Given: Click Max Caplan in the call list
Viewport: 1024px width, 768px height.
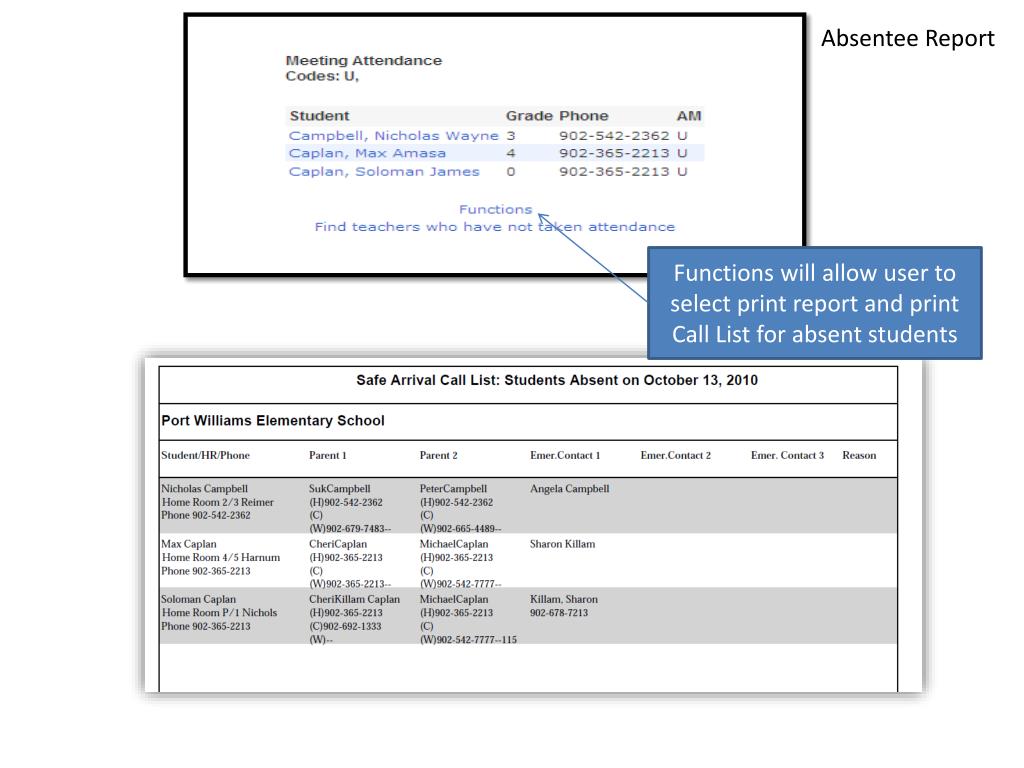Looking at the screenshot, I should point(189,544).
